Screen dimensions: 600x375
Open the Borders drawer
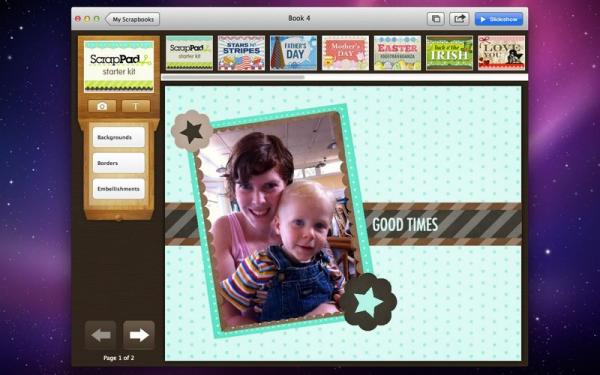click(x=119, y=163)
